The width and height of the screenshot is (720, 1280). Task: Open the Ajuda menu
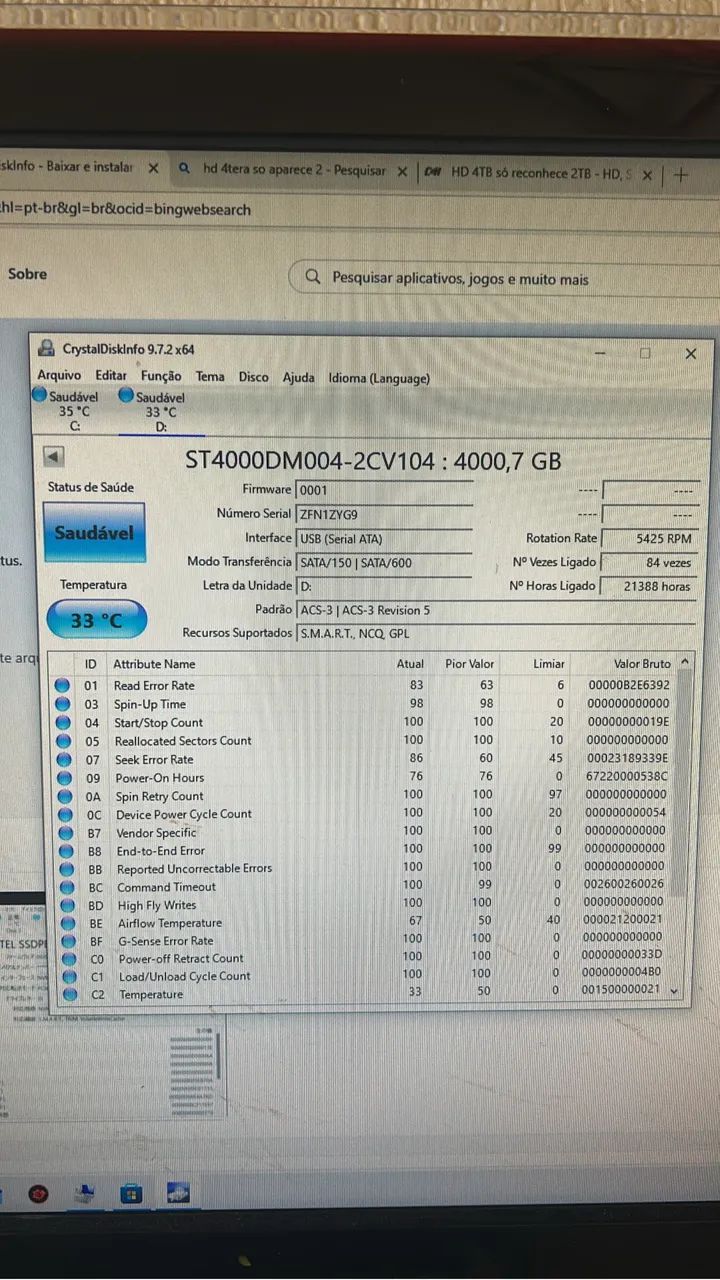(298, 378)
